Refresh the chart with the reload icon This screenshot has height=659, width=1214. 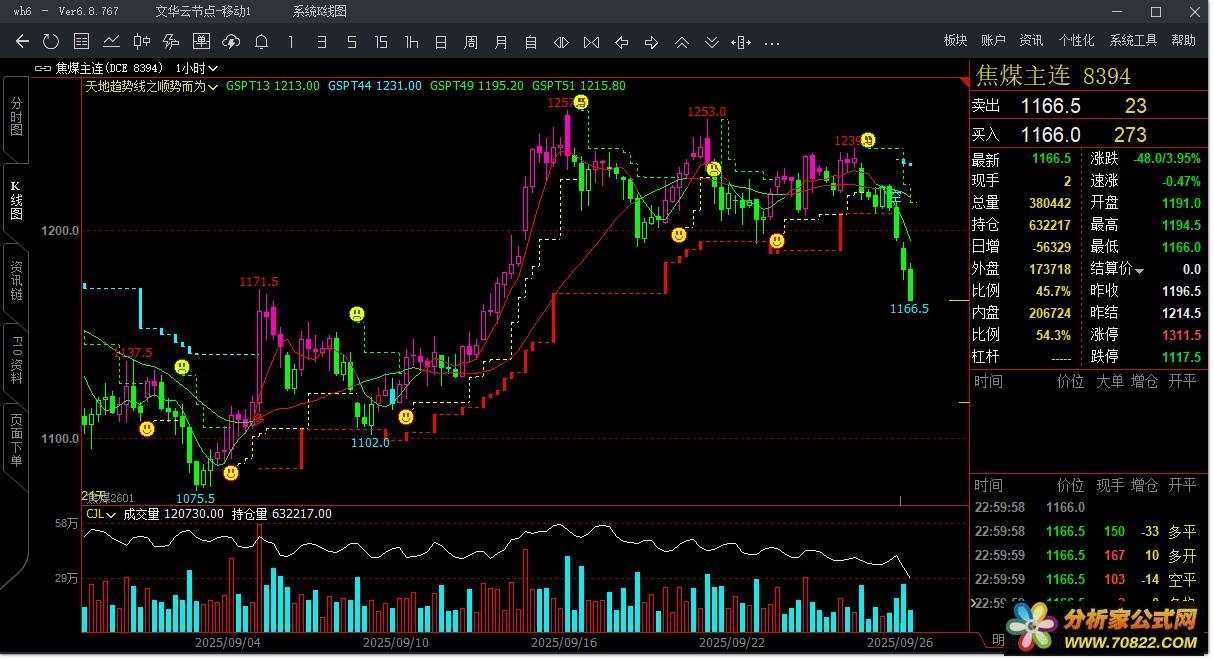[51, 42]
